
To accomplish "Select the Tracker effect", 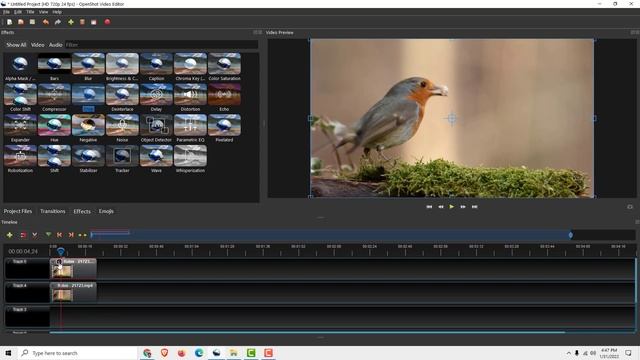I will (x=122, y=159).
